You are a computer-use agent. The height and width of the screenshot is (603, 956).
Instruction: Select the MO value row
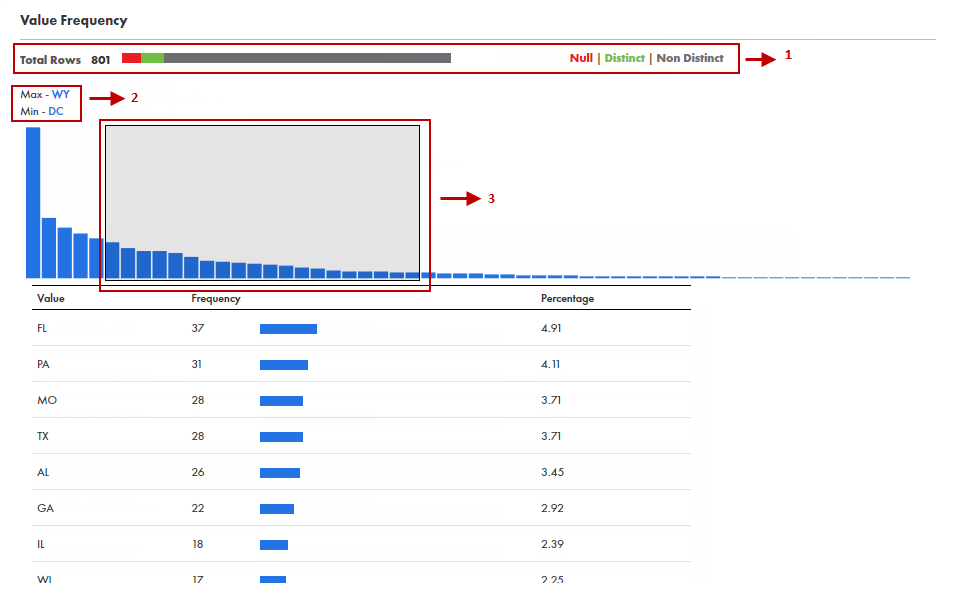tap(361, 400)
